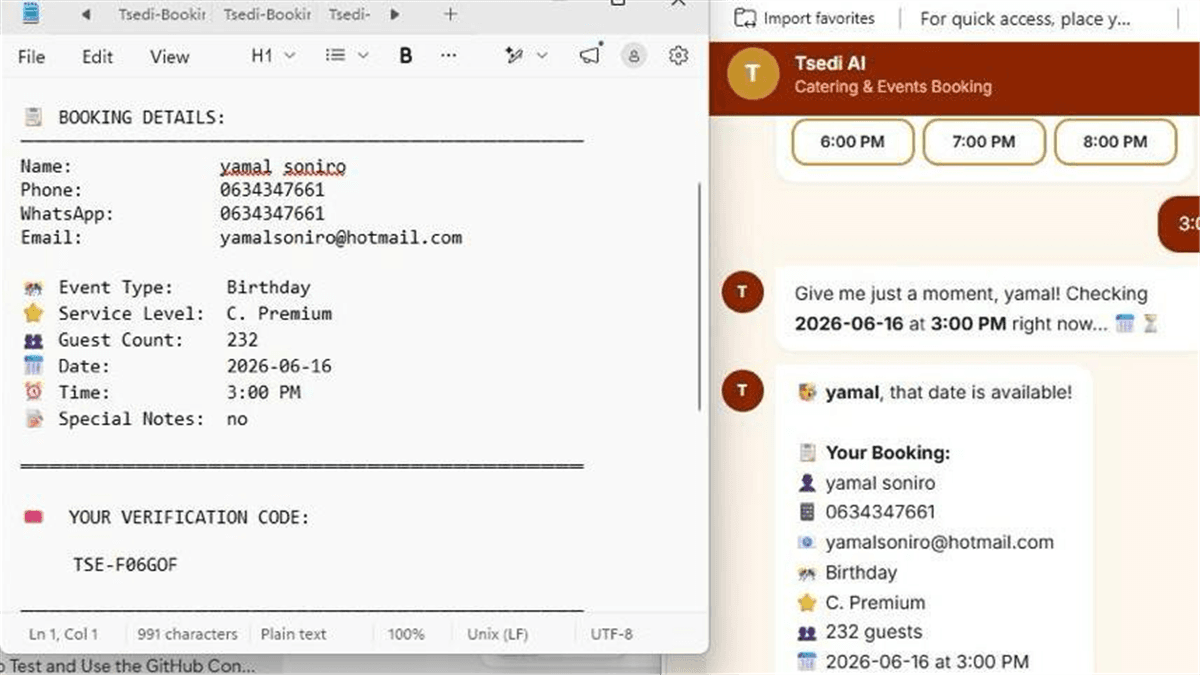Choose the 8:00 PM time slot
Viewport: 1200px width, 675px height.
coord(1116,142)
